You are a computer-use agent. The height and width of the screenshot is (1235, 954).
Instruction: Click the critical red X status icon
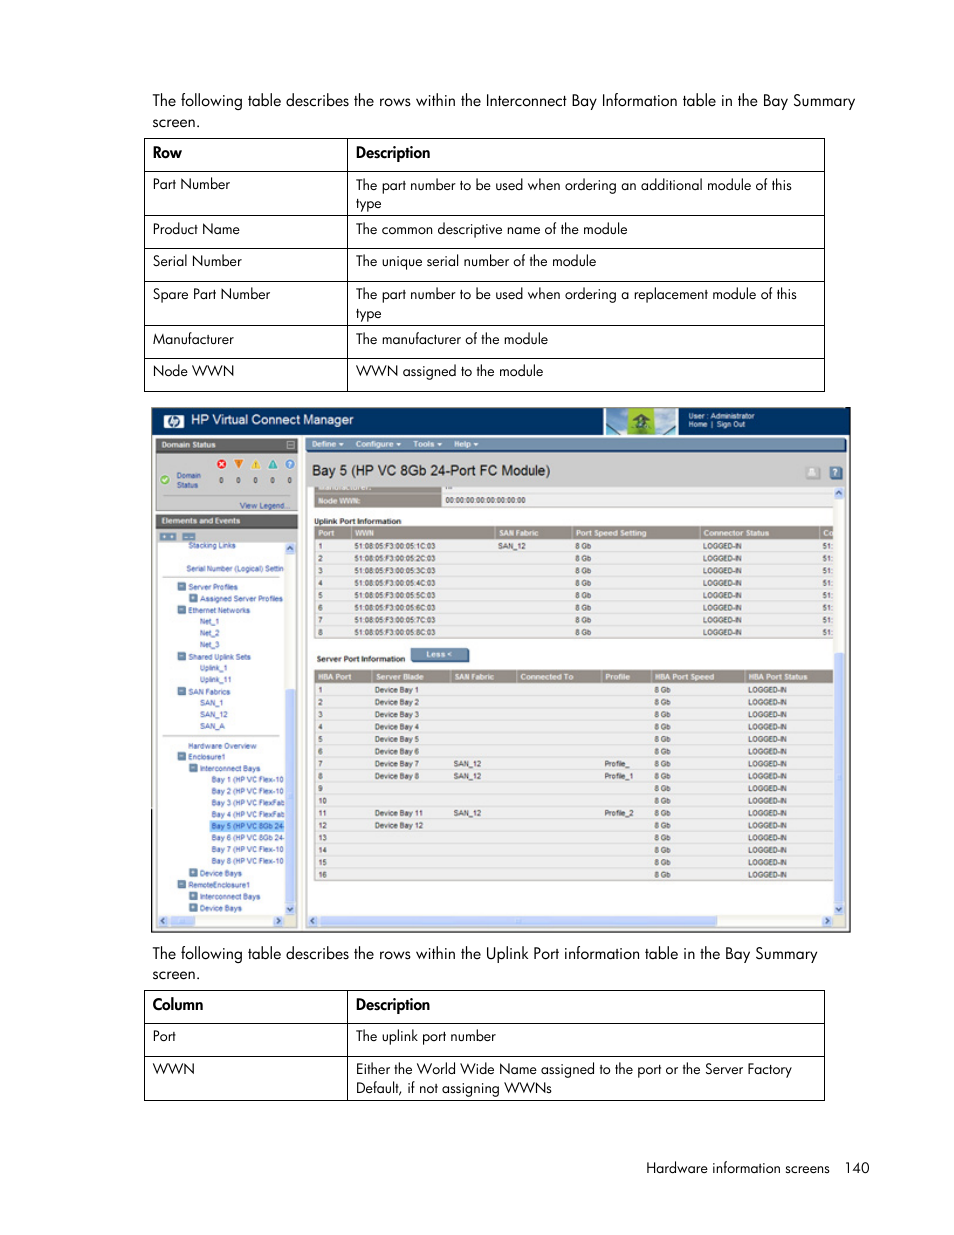pyautogui.click(x=222, y=465)
